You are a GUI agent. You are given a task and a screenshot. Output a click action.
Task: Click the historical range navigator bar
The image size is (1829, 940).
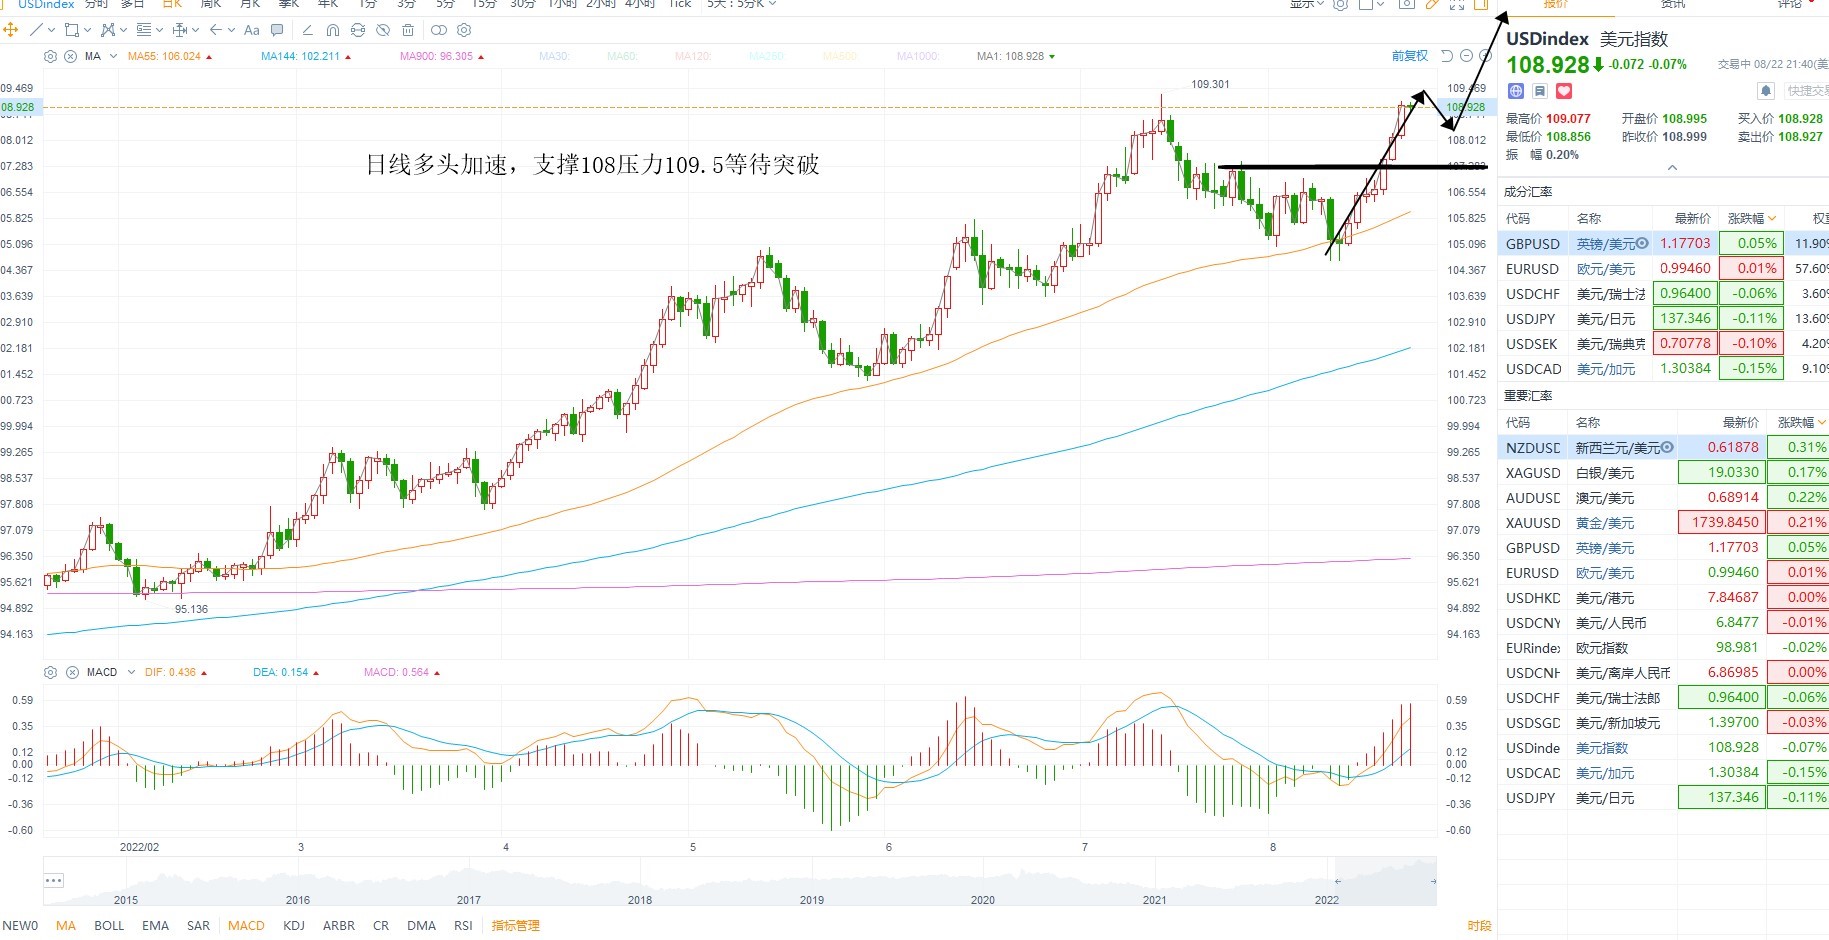point(740,880)
